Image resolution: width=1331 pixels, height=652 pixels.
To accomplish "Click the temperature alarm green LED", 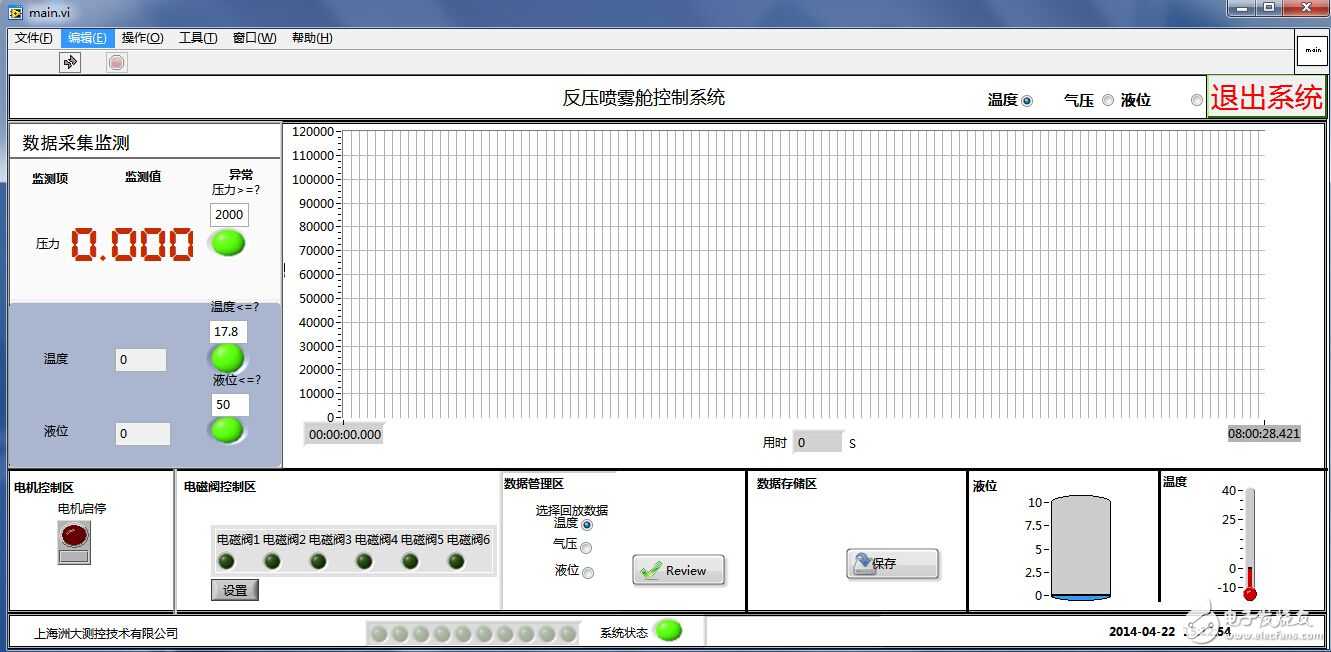I will [x=228, y=357].
